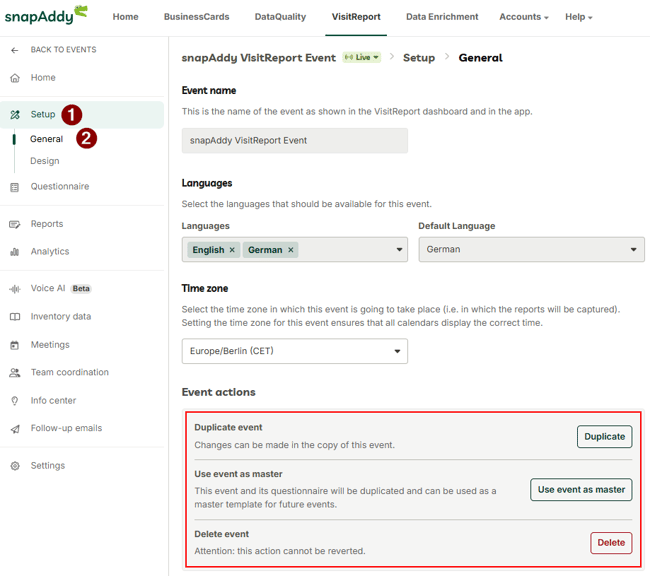Screen dimensions: 650x576
Task: Open the Default Language dropdown
Action: coord(531,249)
